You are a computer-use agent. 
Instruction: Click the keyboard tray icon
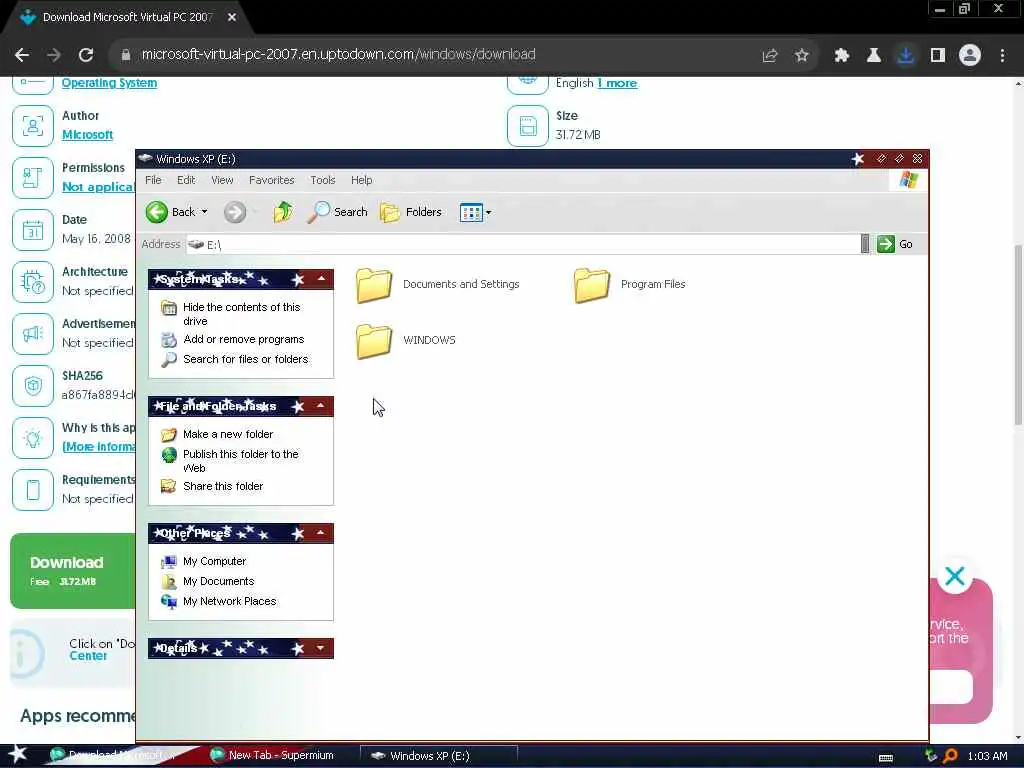tap(886, 758)
